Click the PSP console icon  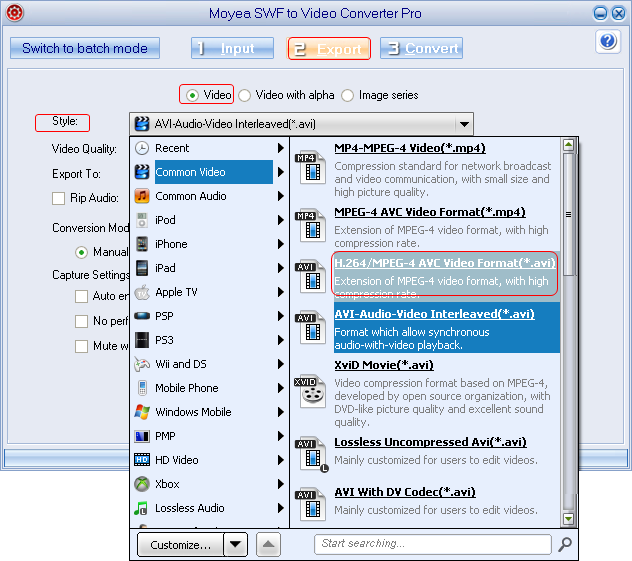click(x=142, y=316)
